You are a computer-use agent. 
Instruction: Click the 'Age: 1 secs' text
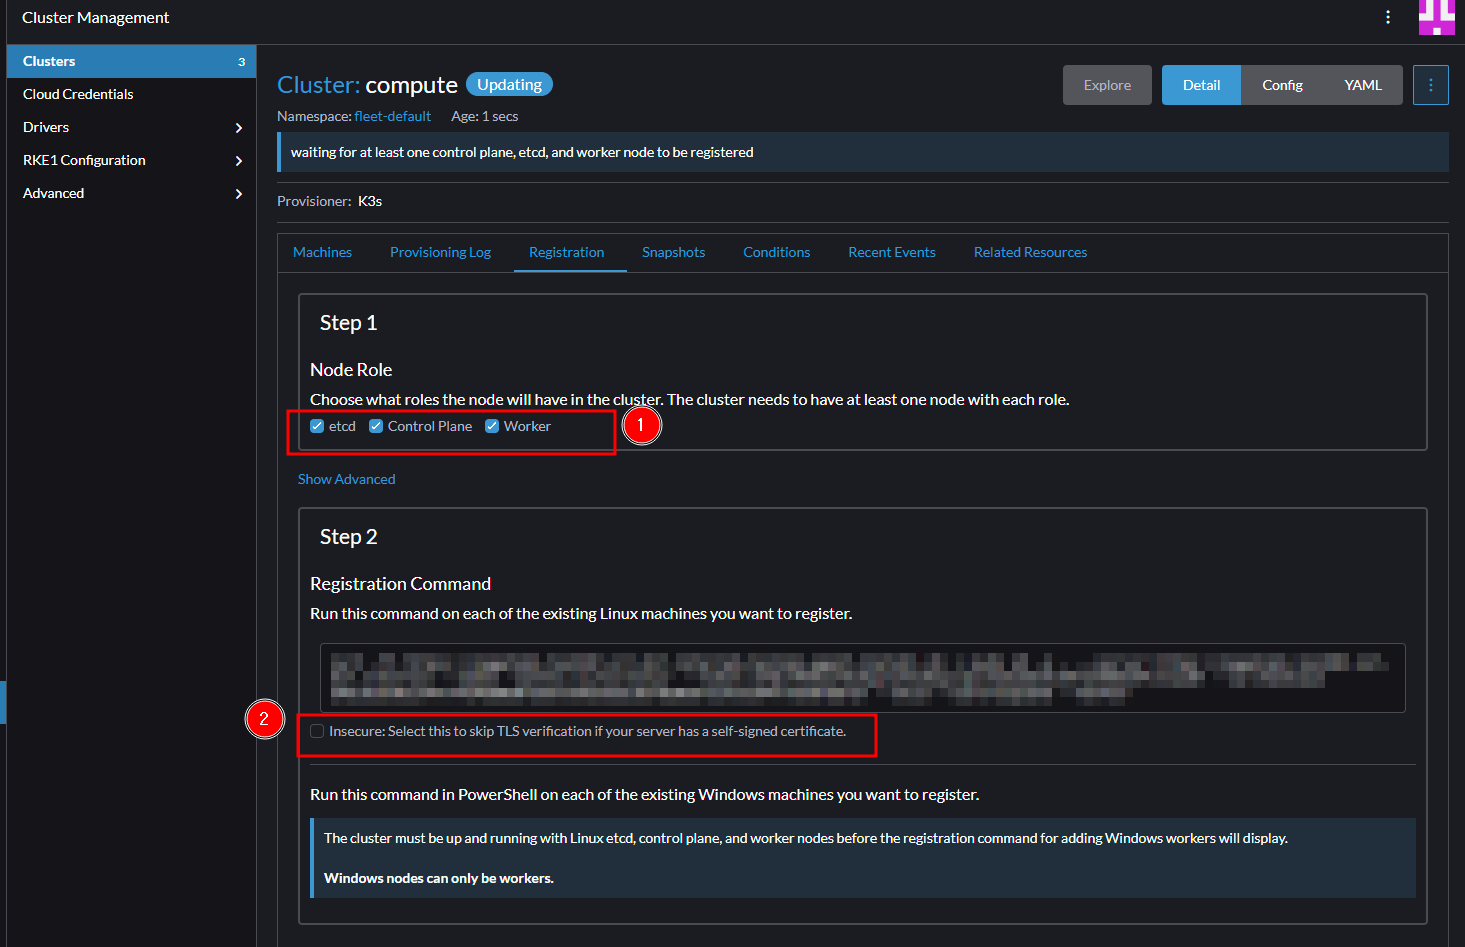pos(484,116)
